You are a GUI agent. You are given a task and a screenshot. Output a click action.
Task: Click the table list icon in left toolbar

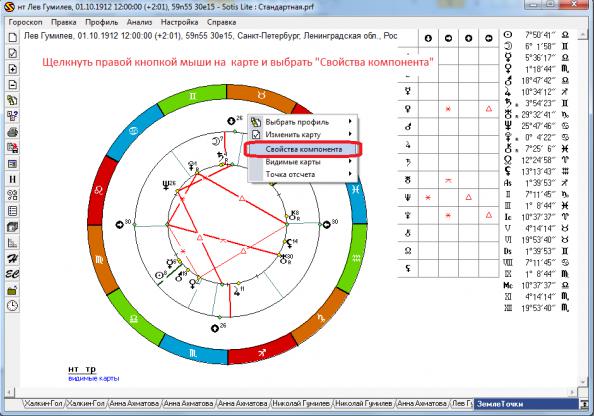[x=13, y=211]
